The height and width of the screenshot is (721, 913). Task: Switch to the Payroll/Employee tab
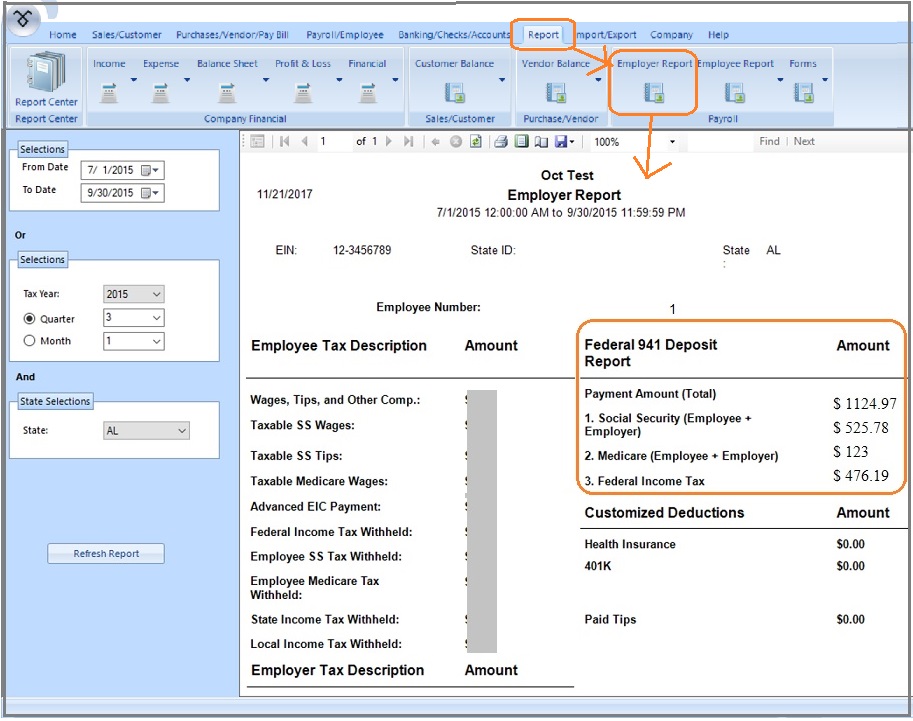(344, 35)
